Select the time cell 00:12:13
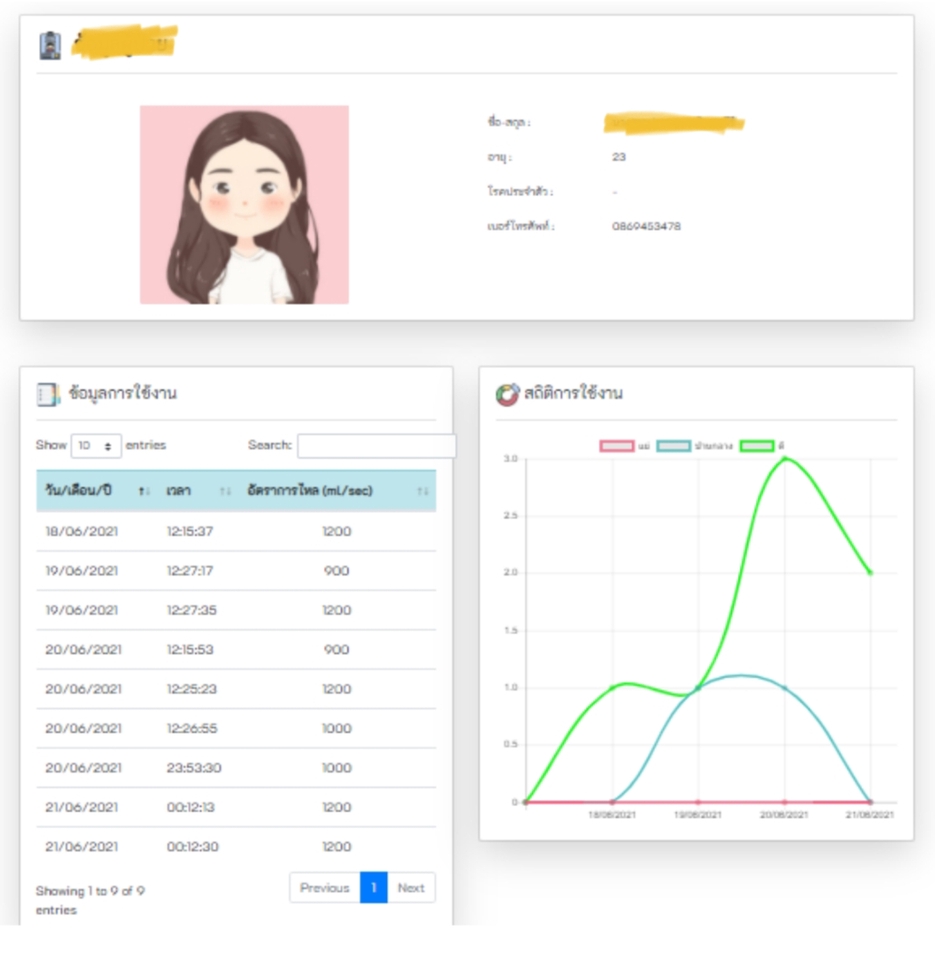The height and width of the screenshot is (960, 935). (190, 807)
